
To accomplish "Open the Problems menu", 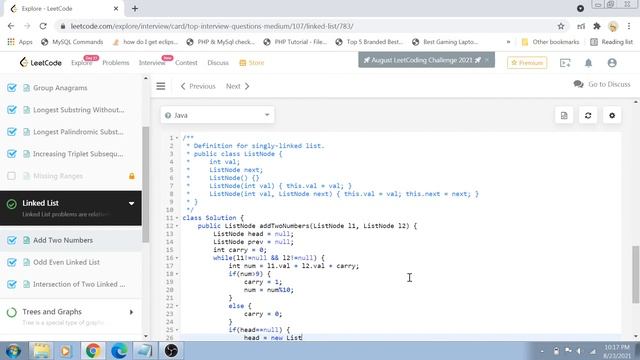I will point(116,62).
